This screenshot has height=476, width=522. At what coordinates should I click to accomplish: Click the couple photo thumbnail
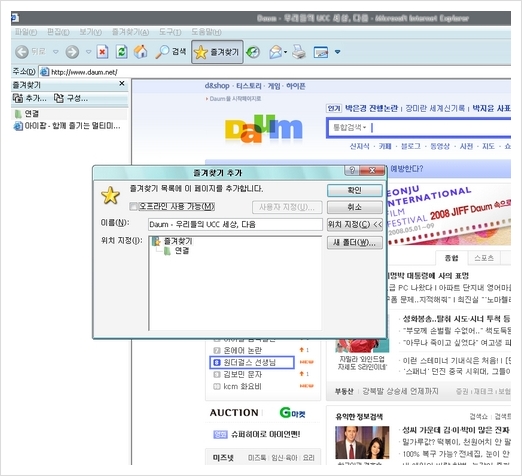[362, 444]
